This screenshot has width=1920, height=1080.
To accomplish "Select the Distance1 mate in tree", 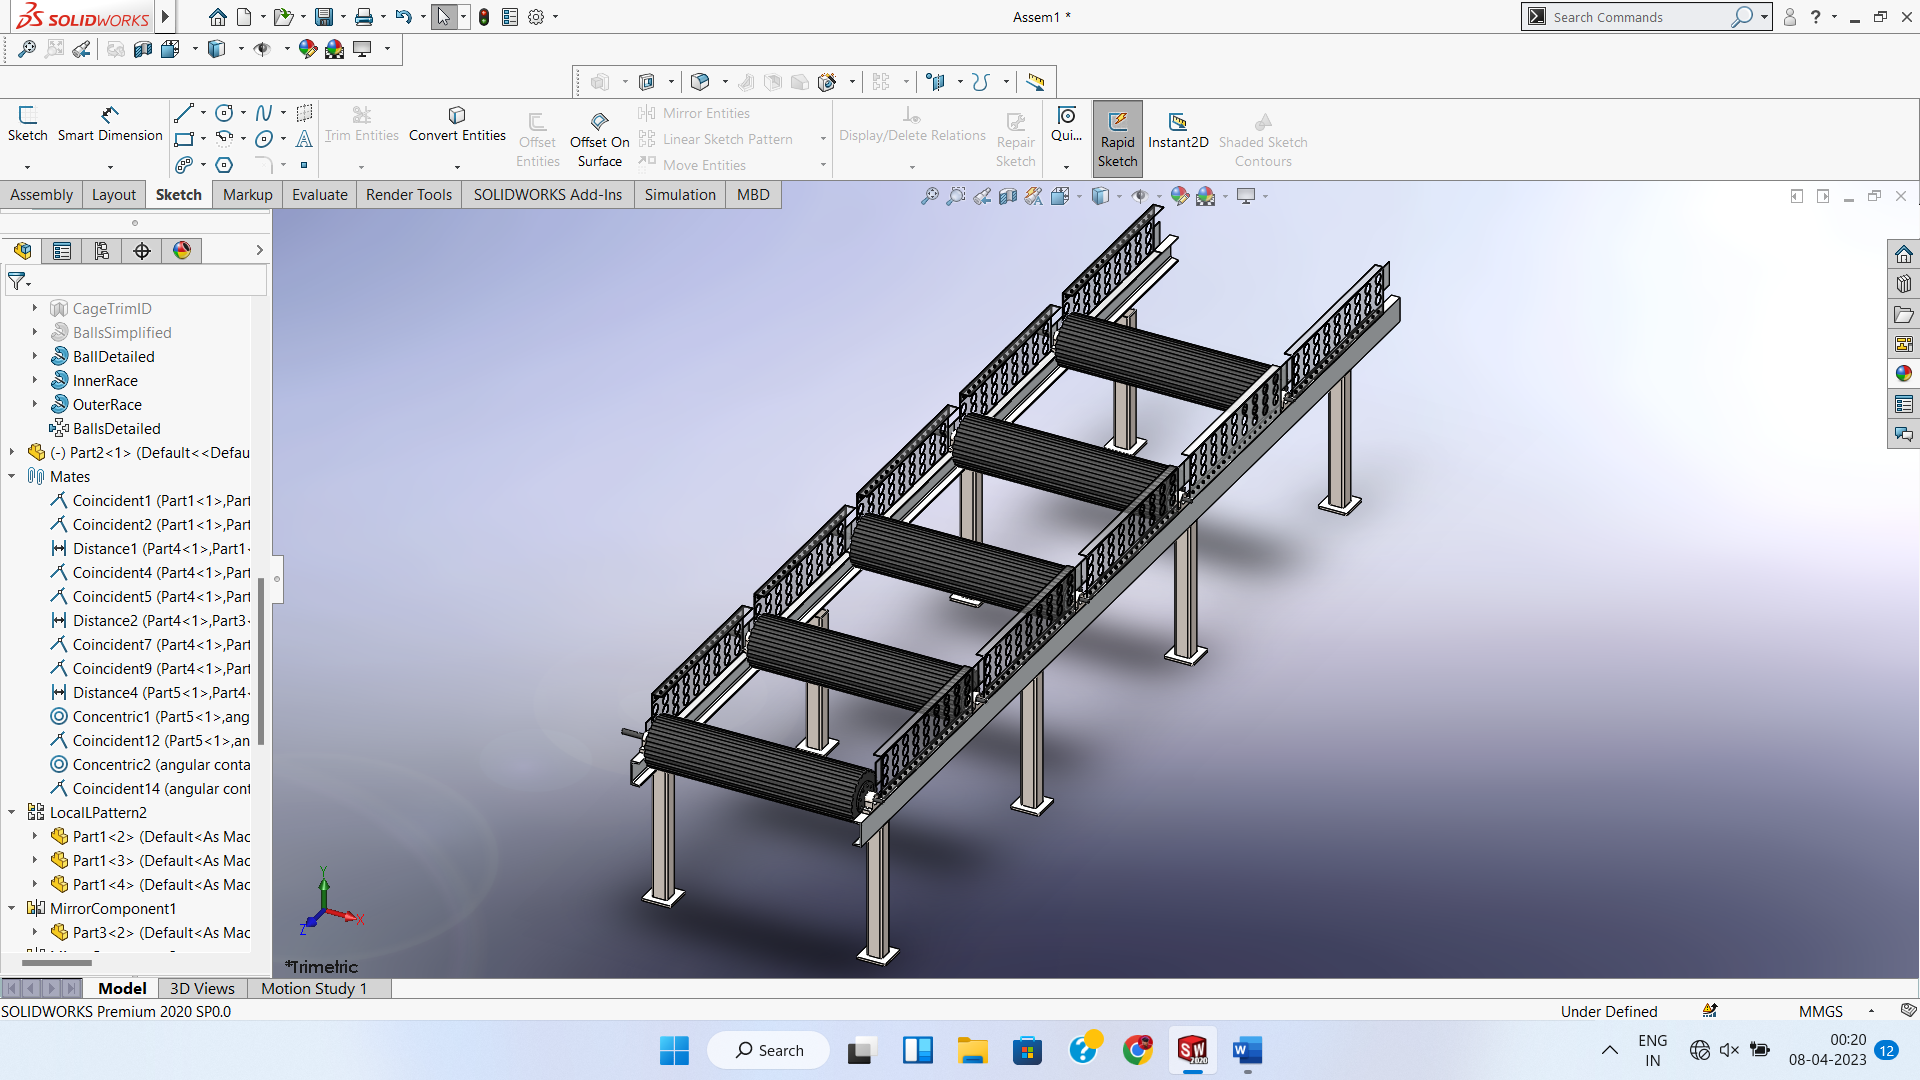I will click(151, 548).
